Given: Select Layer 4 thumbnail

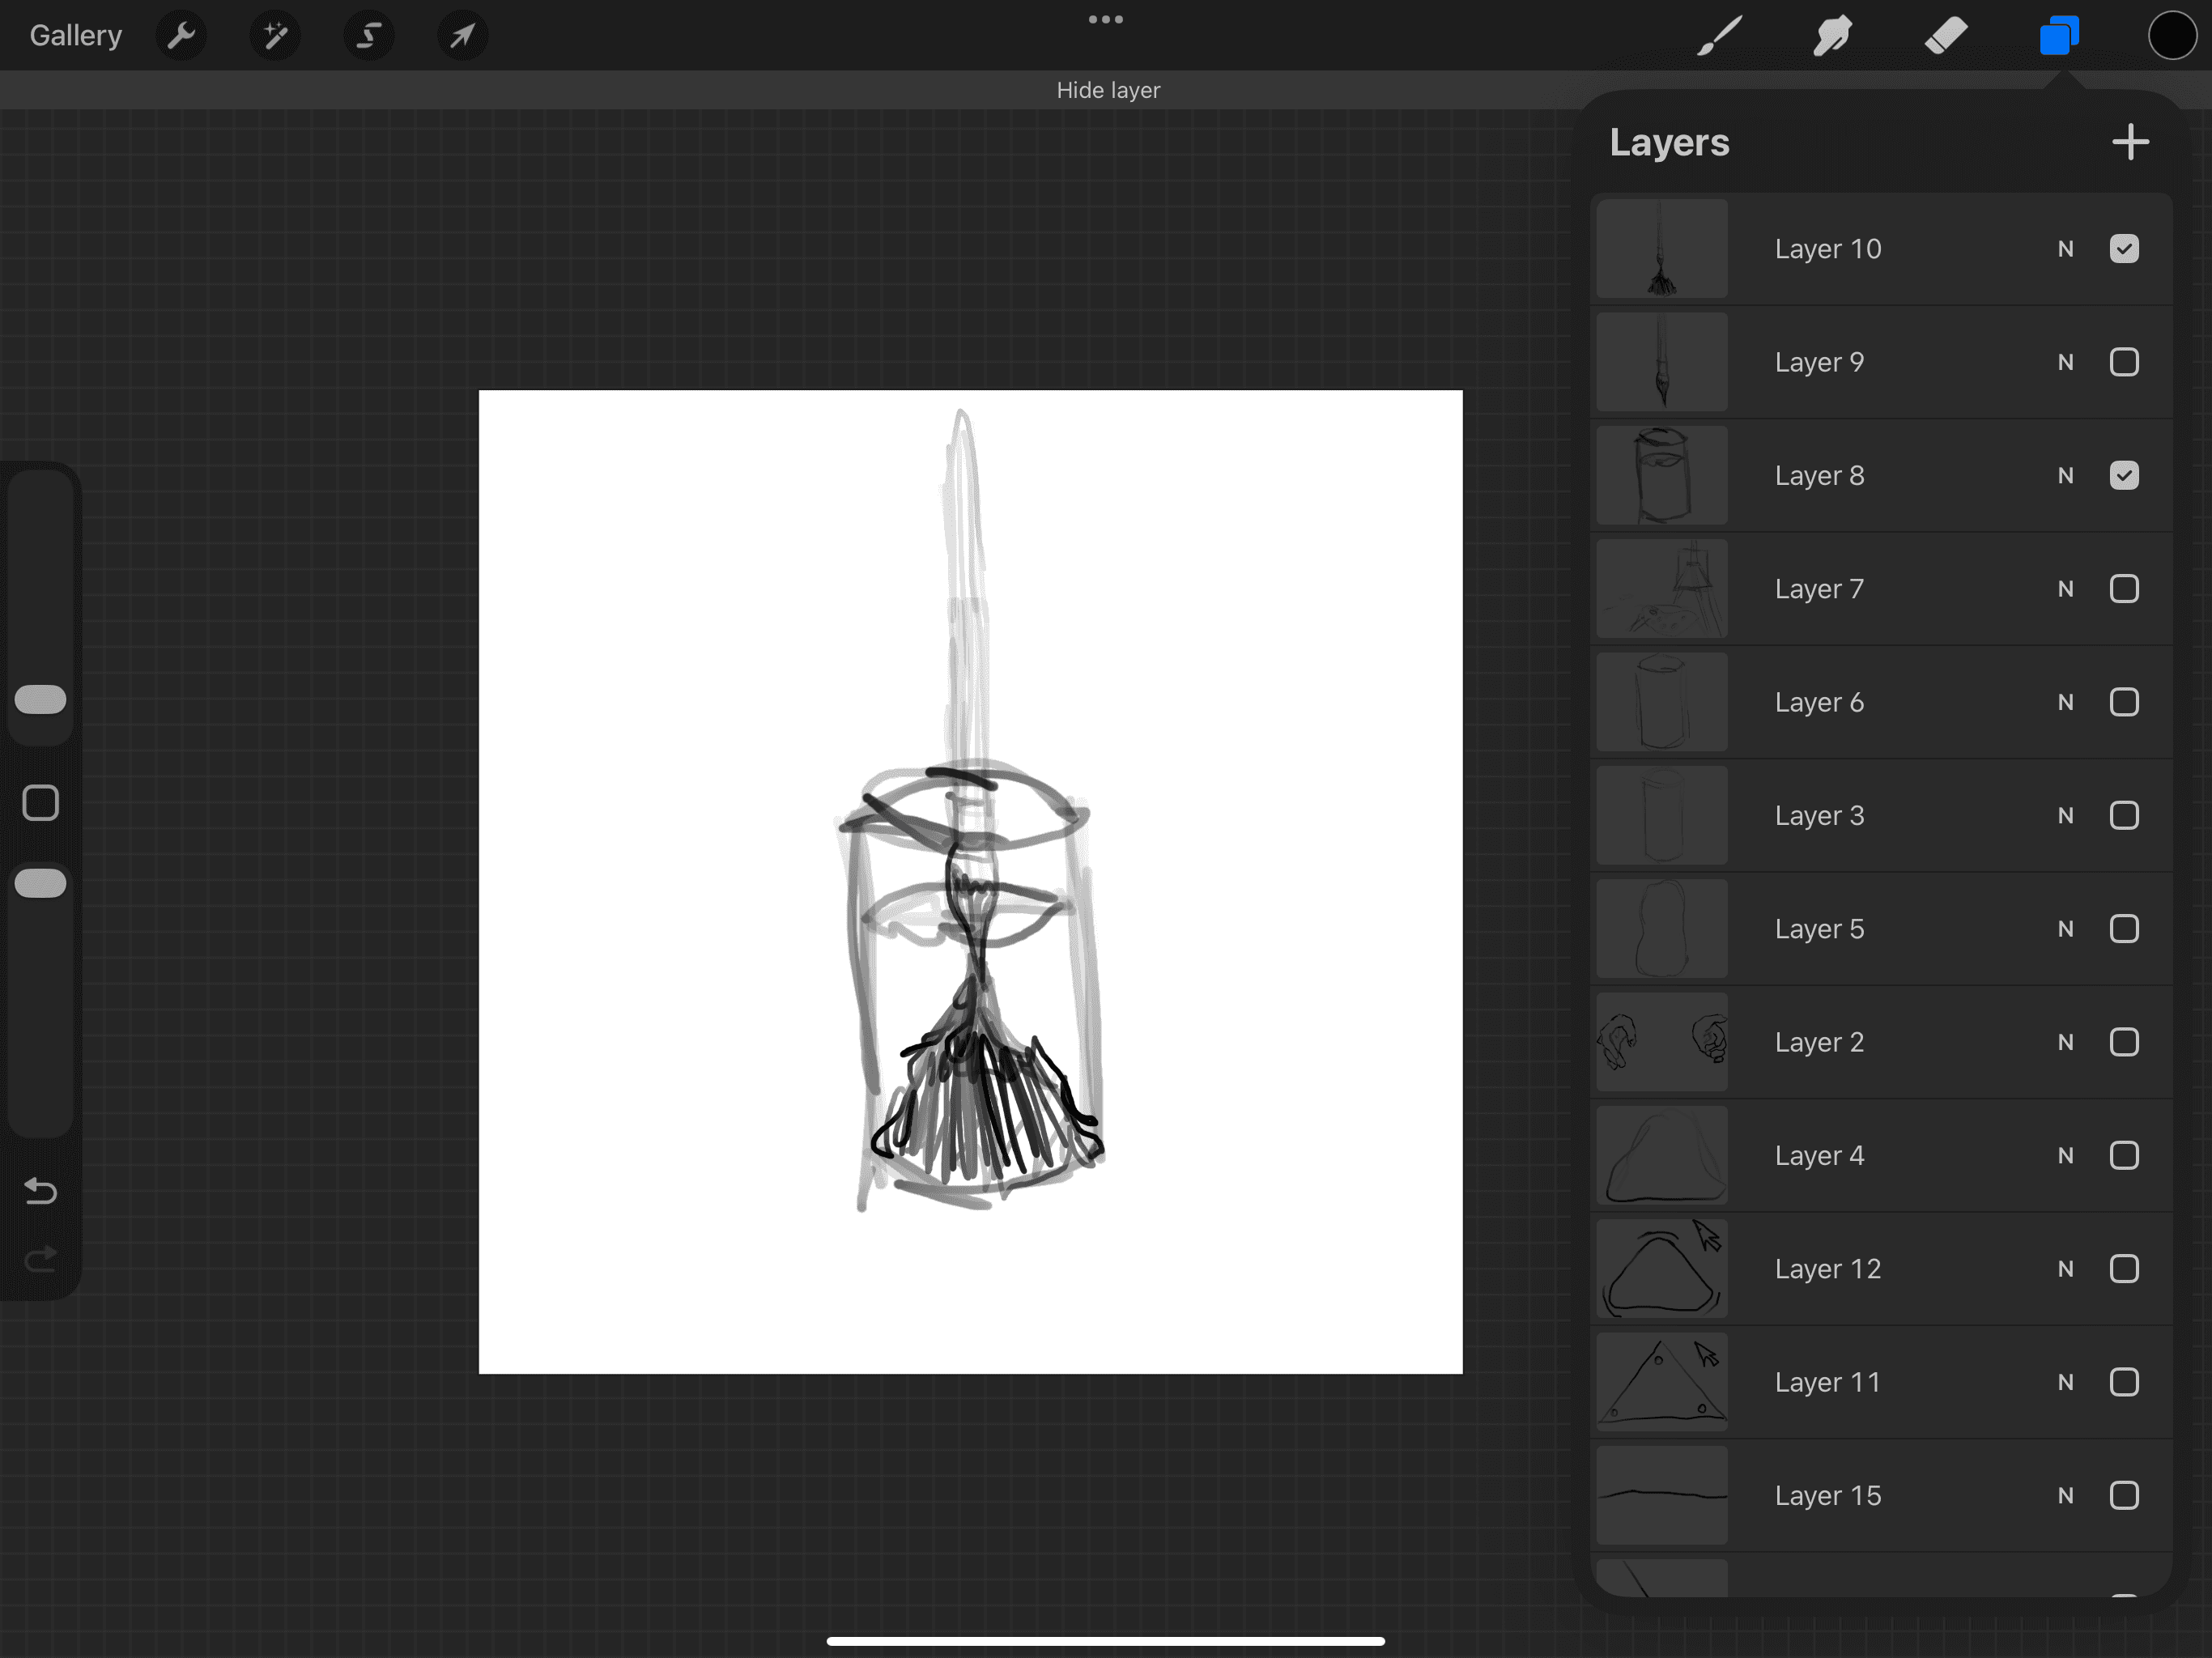Looking at the screenshot, I should click(x=1661, y=1155).
